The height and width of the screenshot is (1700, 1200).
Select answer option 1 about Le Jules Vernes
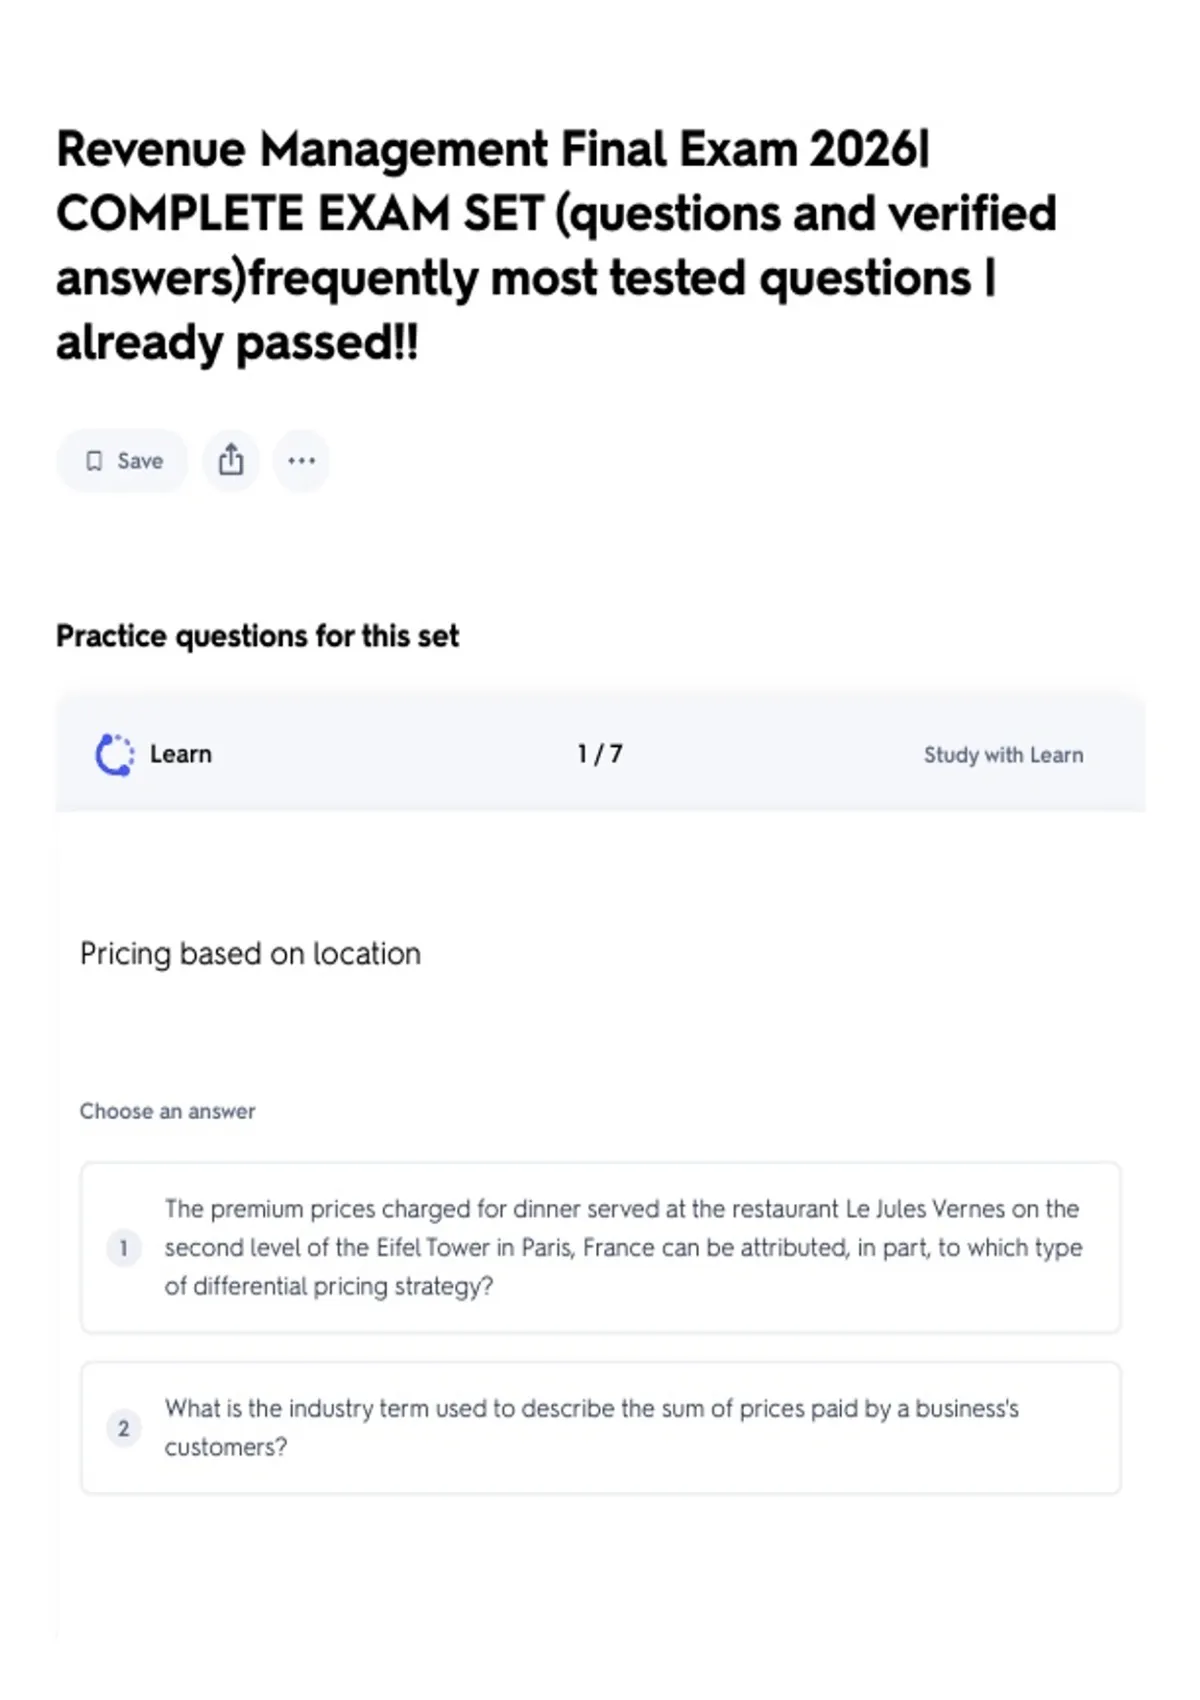pyautogui.click(x=600, y=1247)
